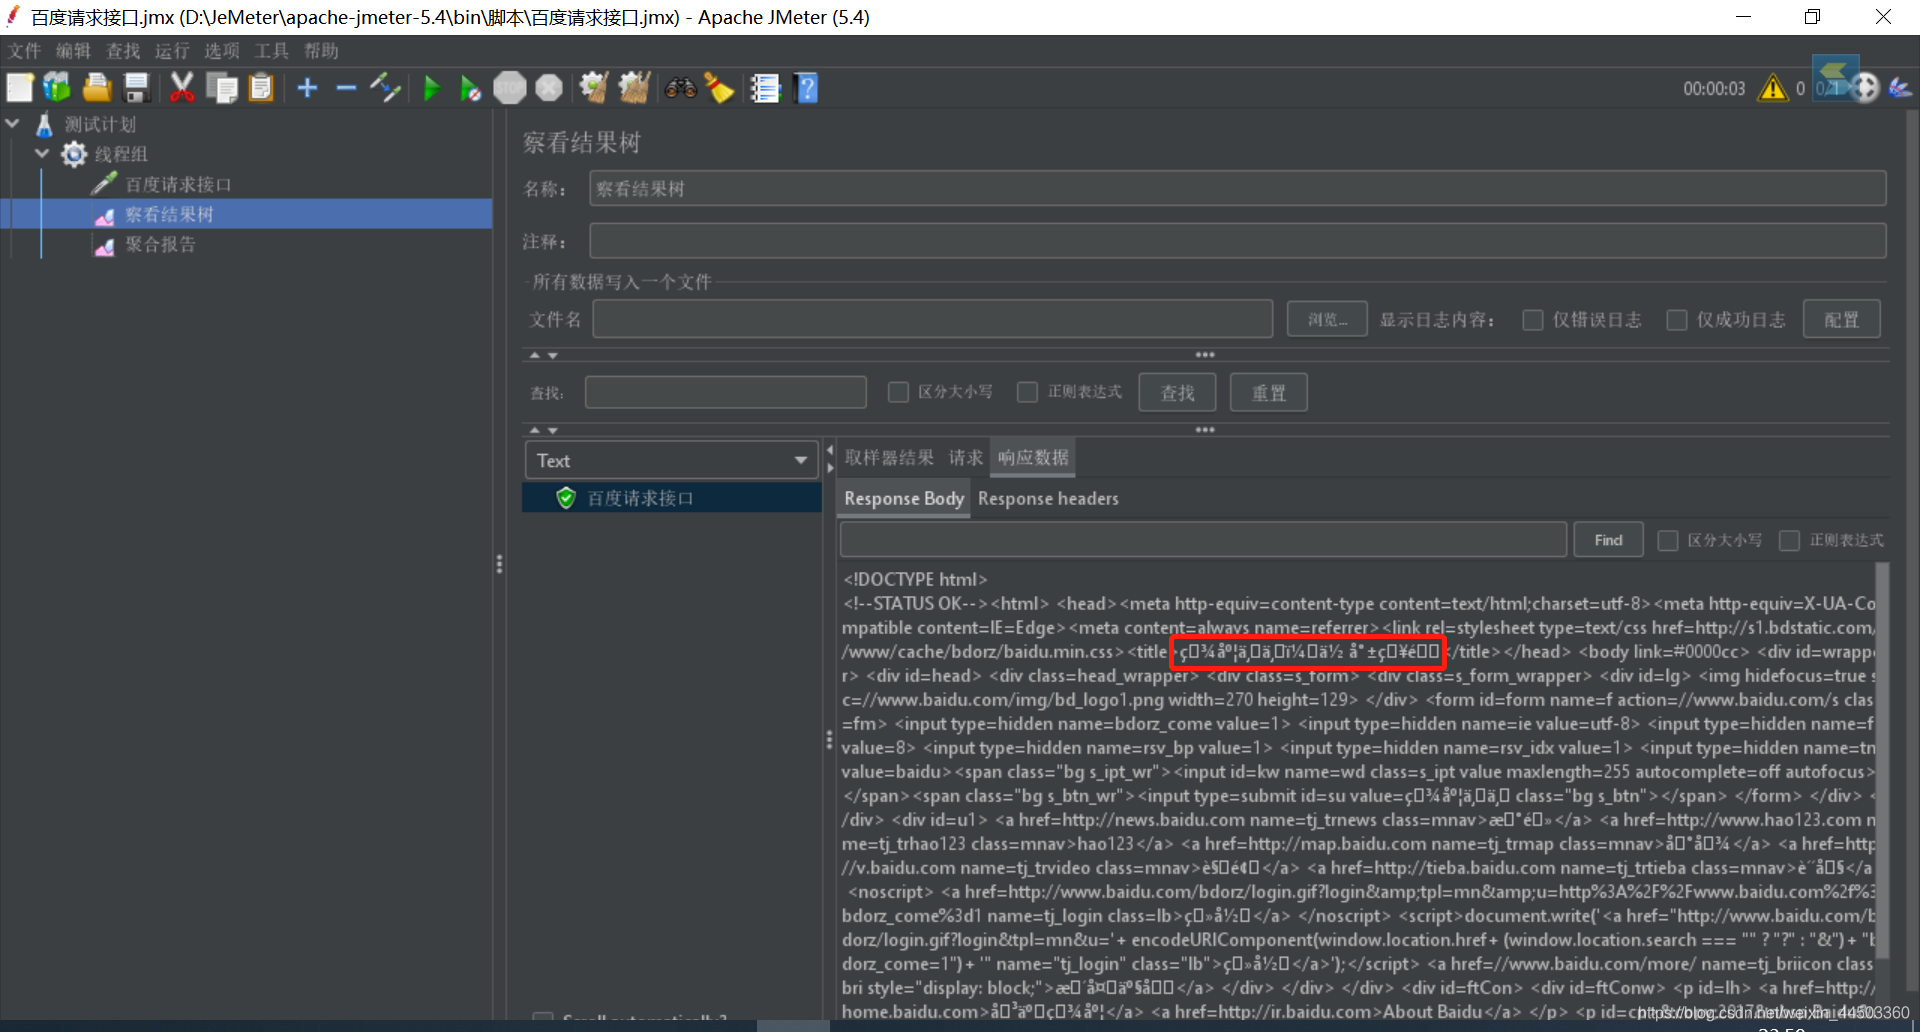Viewport: 1920px width, 1032px height.
Task: Open the 编辑 menu
Action: pos(73,51)
